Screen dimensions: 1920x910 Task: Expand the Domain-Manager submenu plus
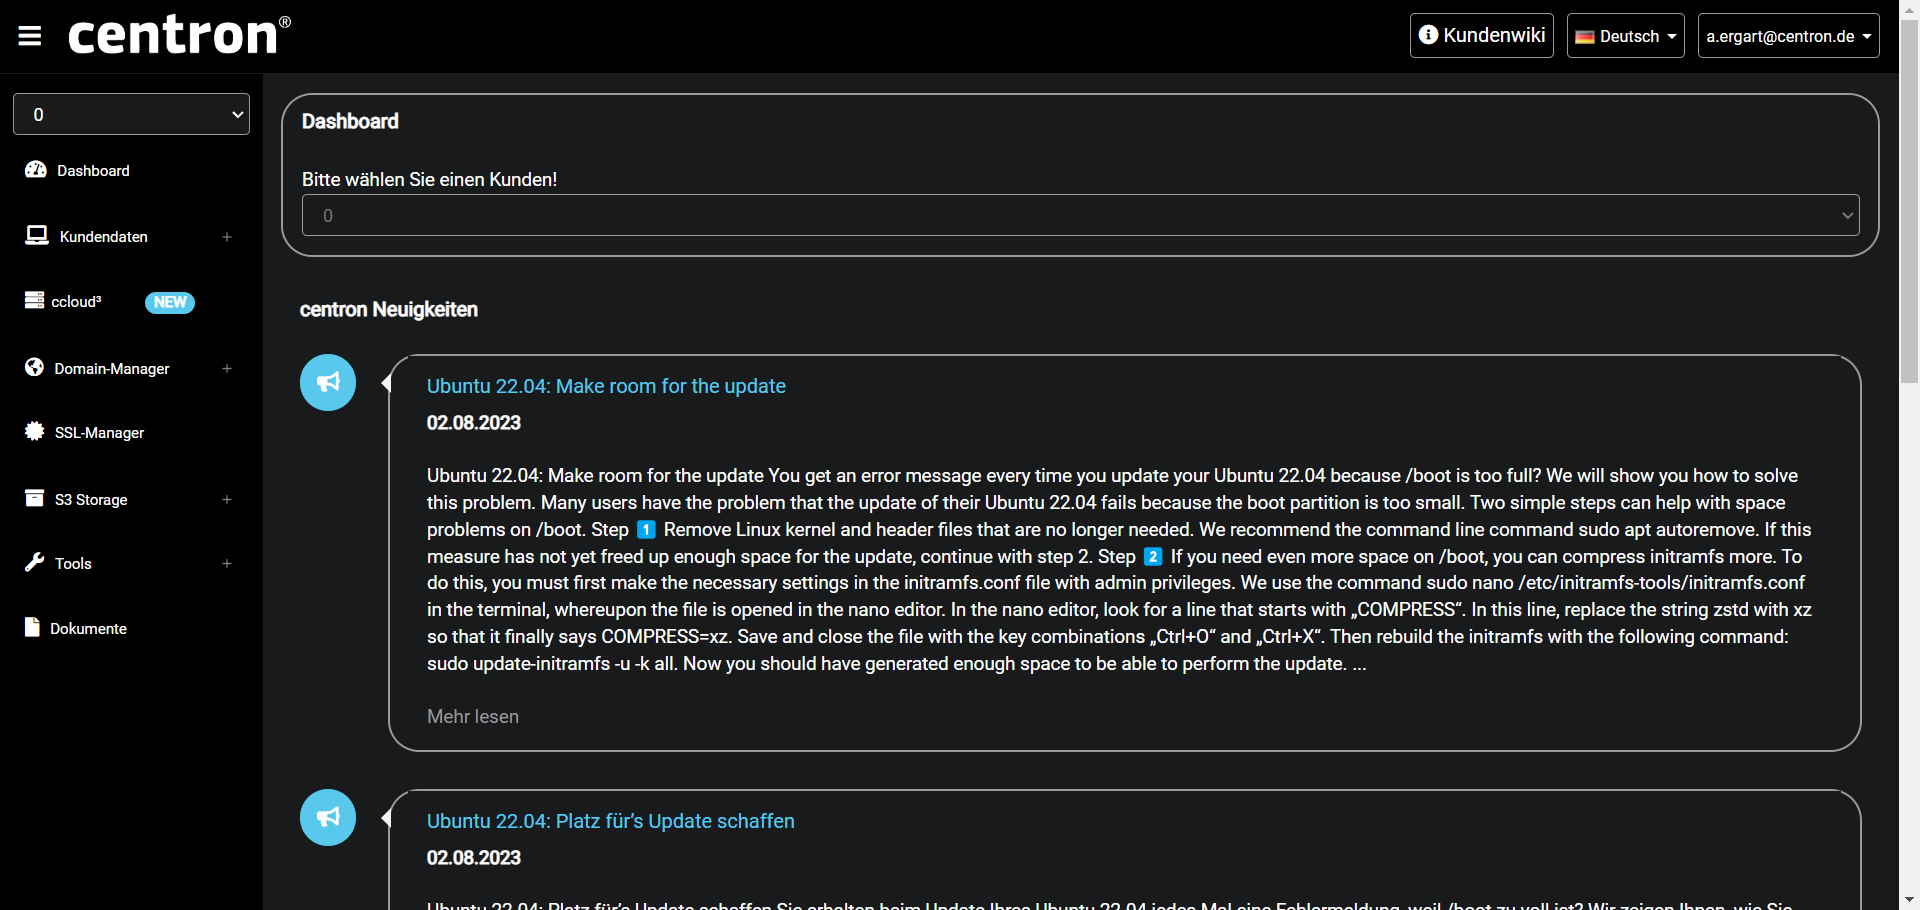click(x=227, y=368)
